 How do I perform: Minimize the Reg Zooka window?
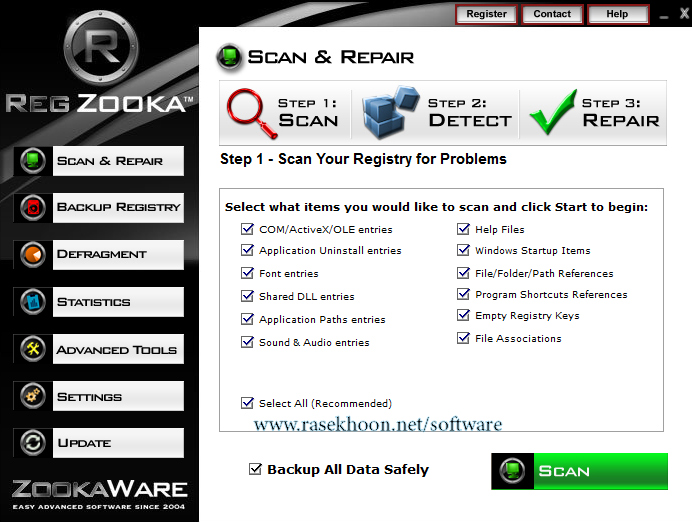664,15
